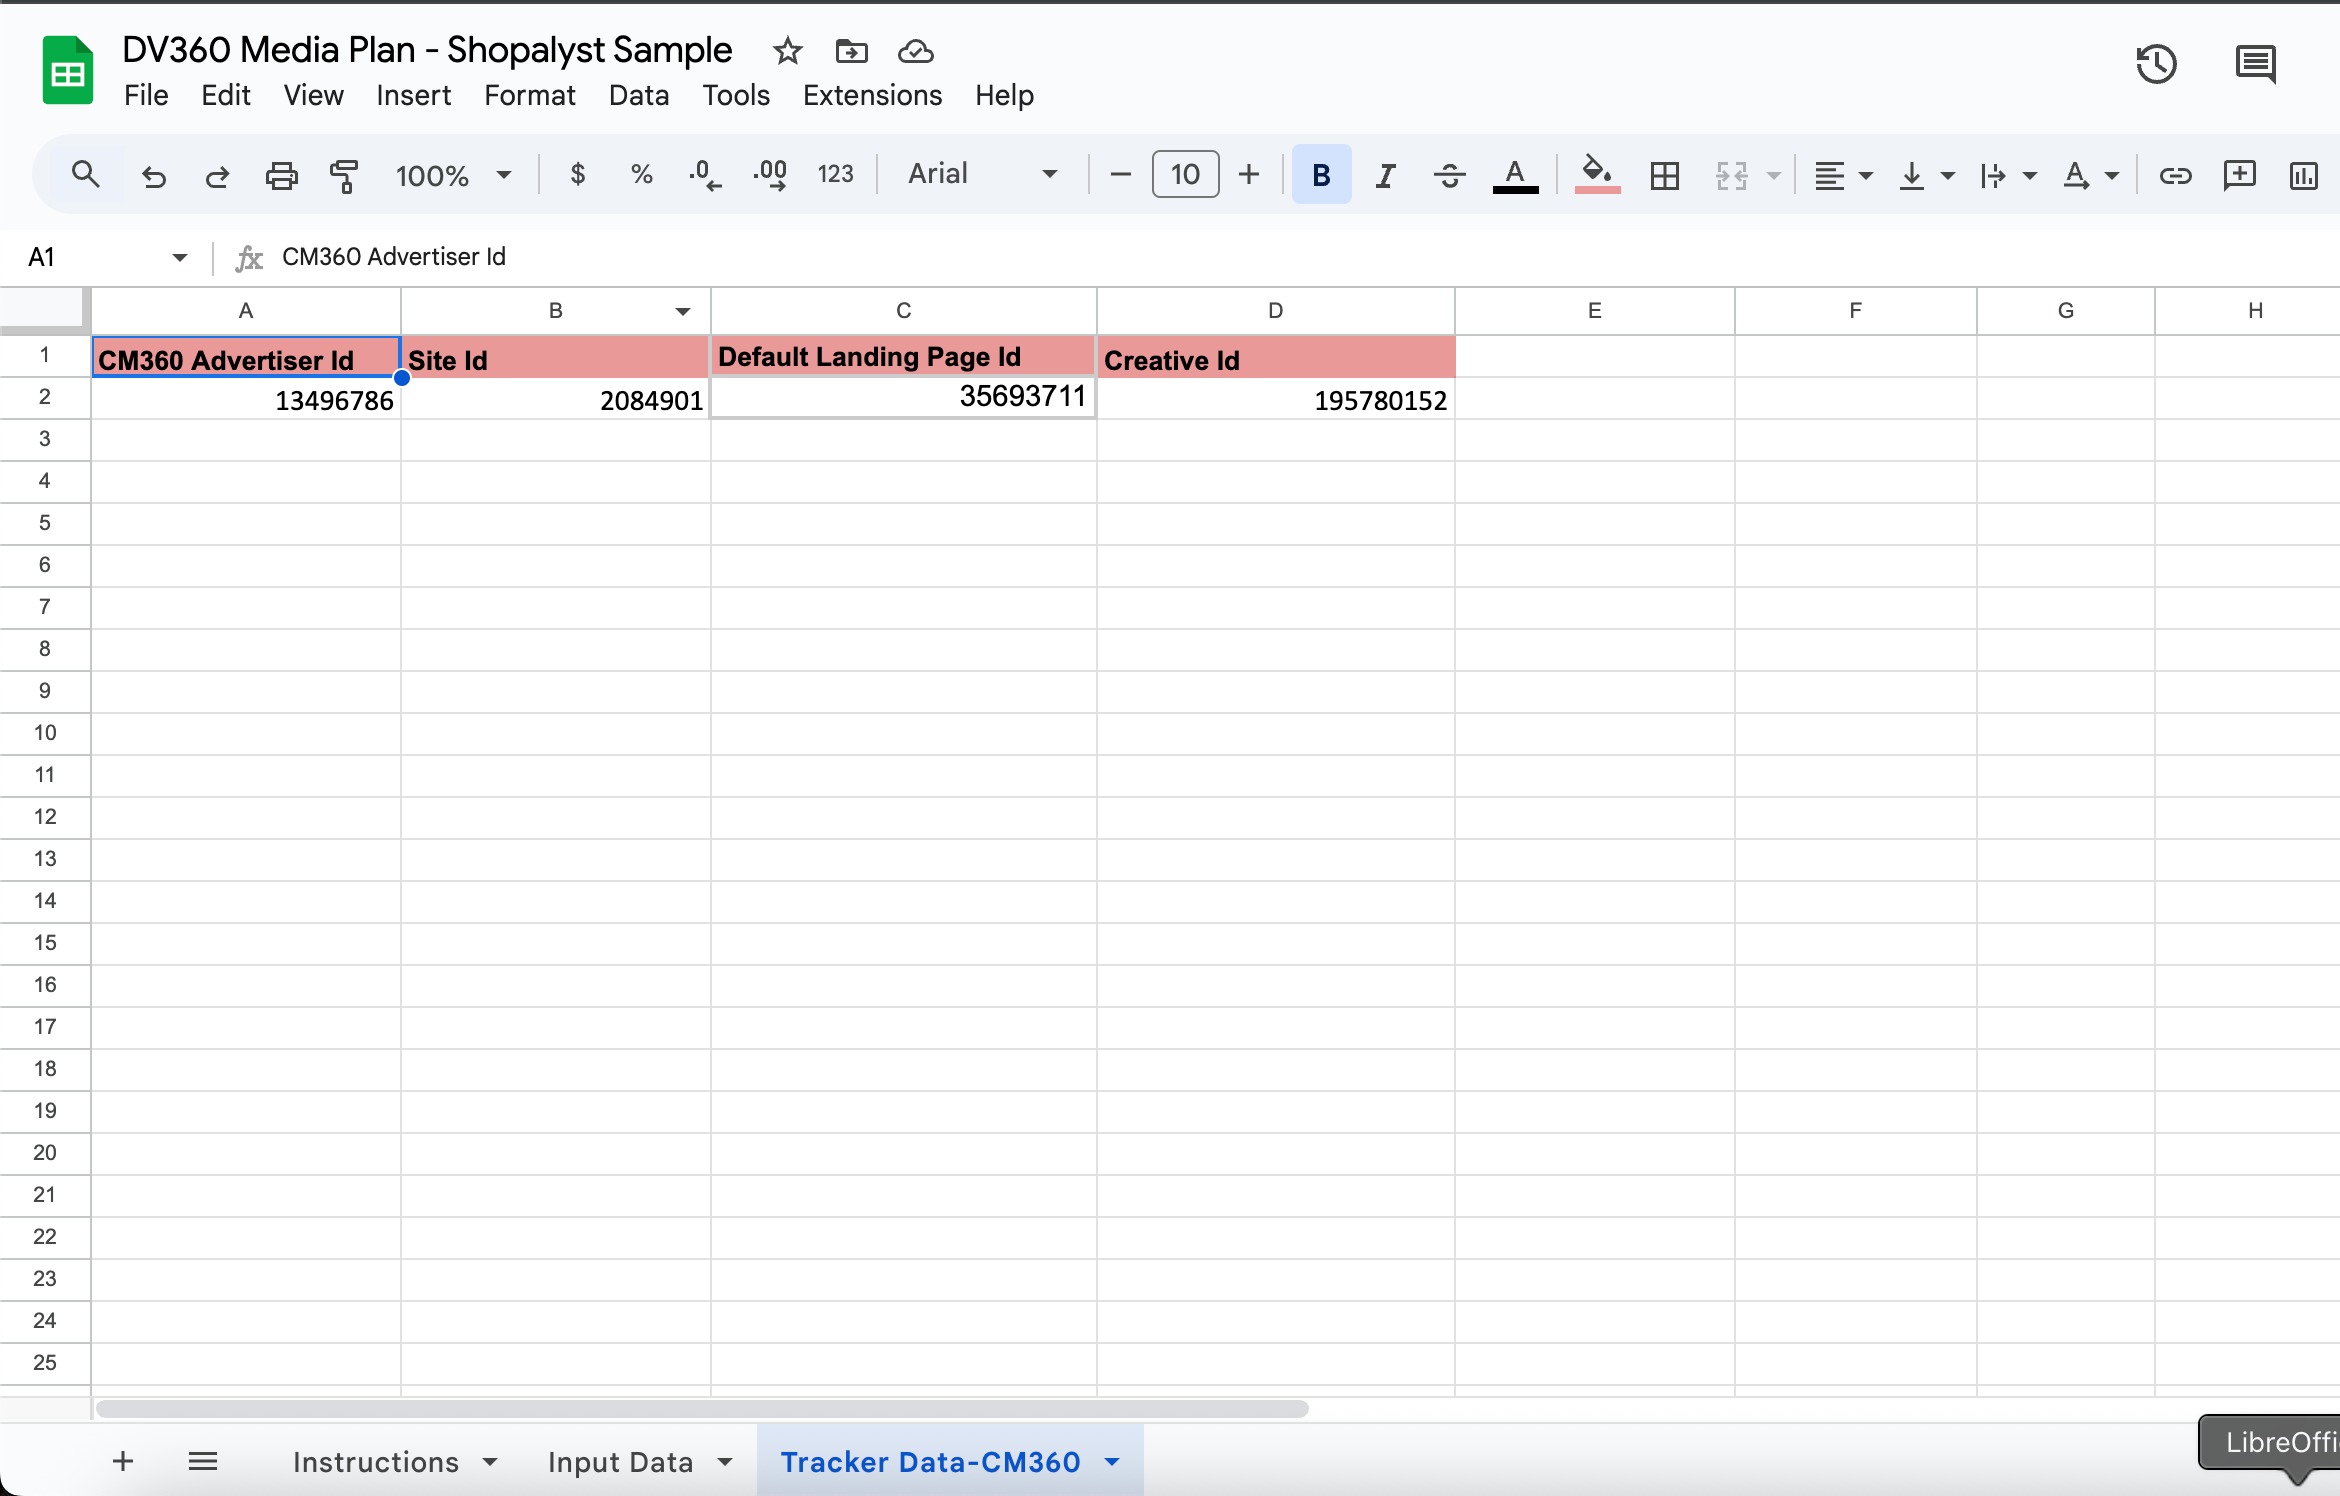Switch to the Input Data tab
The image size is (2340, 1496).
tap(620, 1462)
